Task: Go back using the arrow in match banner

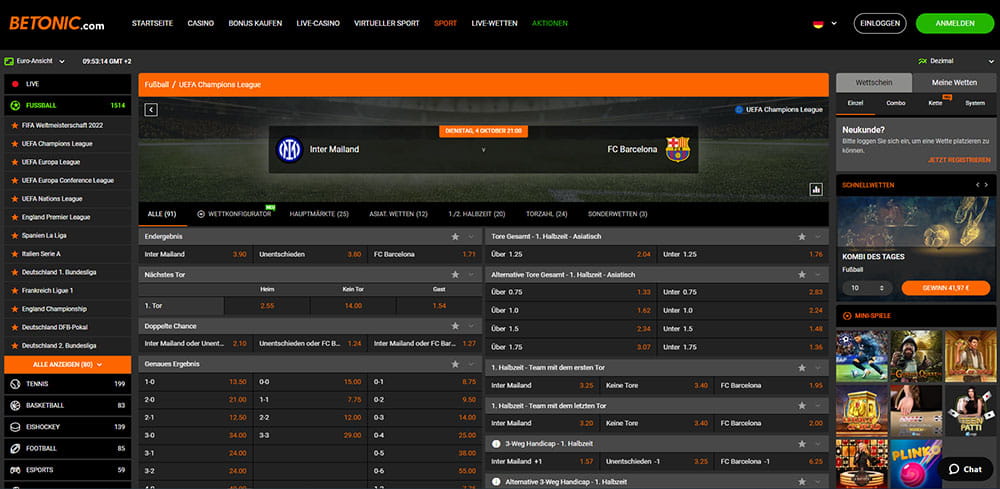Action: (x=151, y=110)
